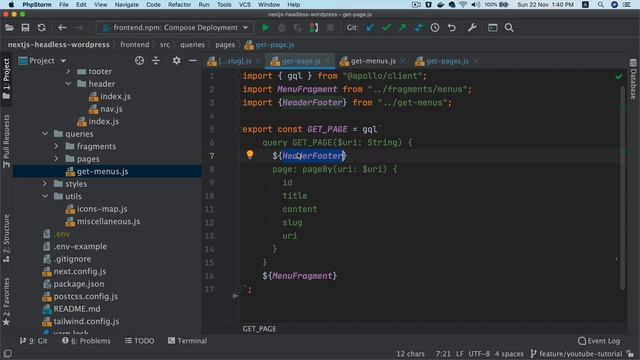The width and height of the screenshot is (640, 360).
Task: Click the frontend breadcrumb
Action: pyautogui.click(x=135, y=45)
